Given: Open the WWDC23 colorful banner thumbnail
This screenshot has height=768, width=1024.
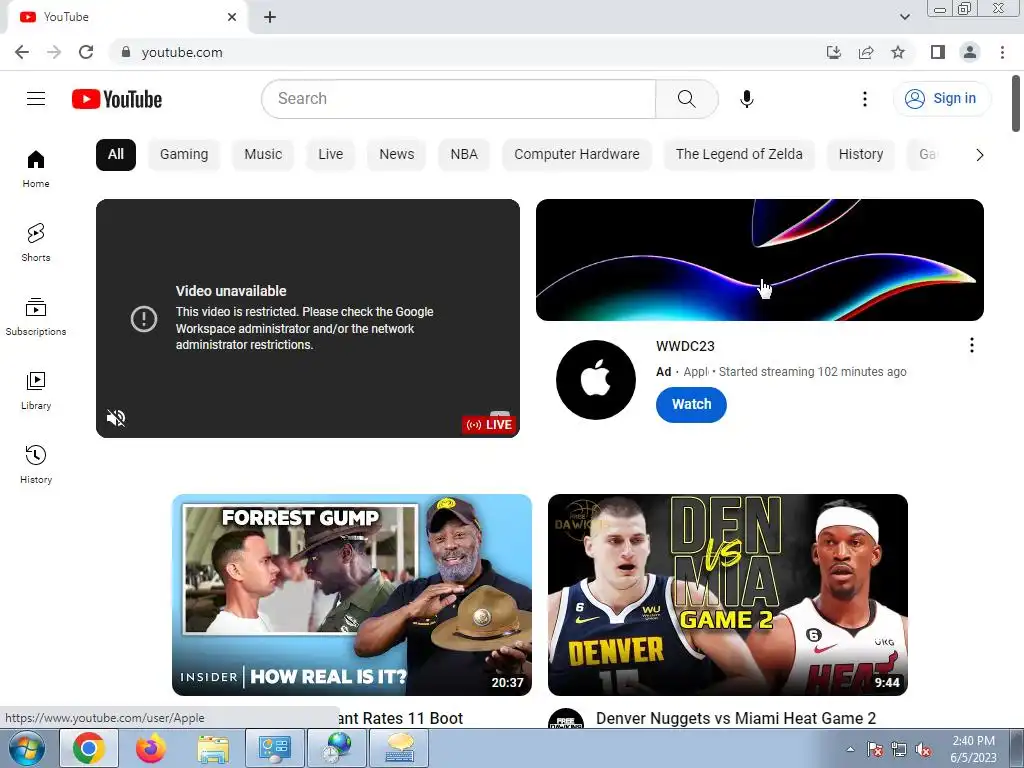Looking at the screenshot, I should pos(760,260).
